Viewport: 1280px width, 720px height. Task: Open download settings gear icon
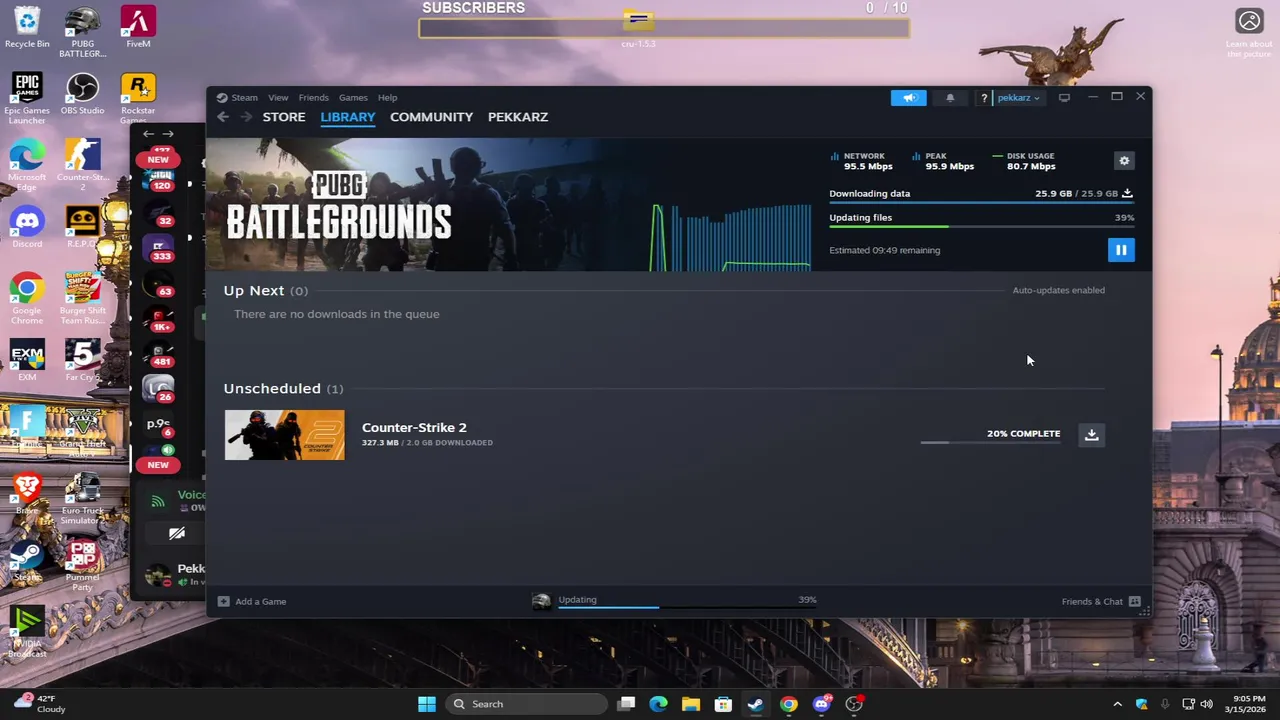click(x=1124, y=161)
